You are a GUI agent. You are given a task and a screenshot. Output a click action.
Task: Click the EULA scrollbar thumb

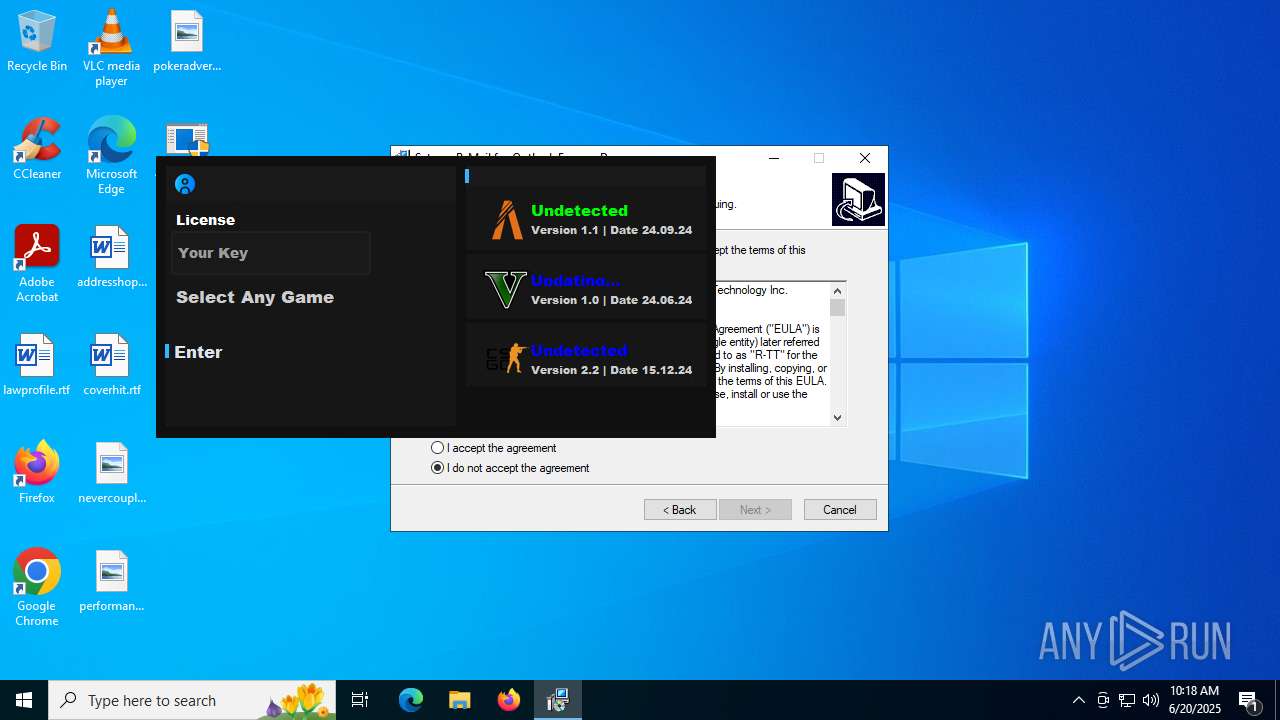click(x=838, y=308)
